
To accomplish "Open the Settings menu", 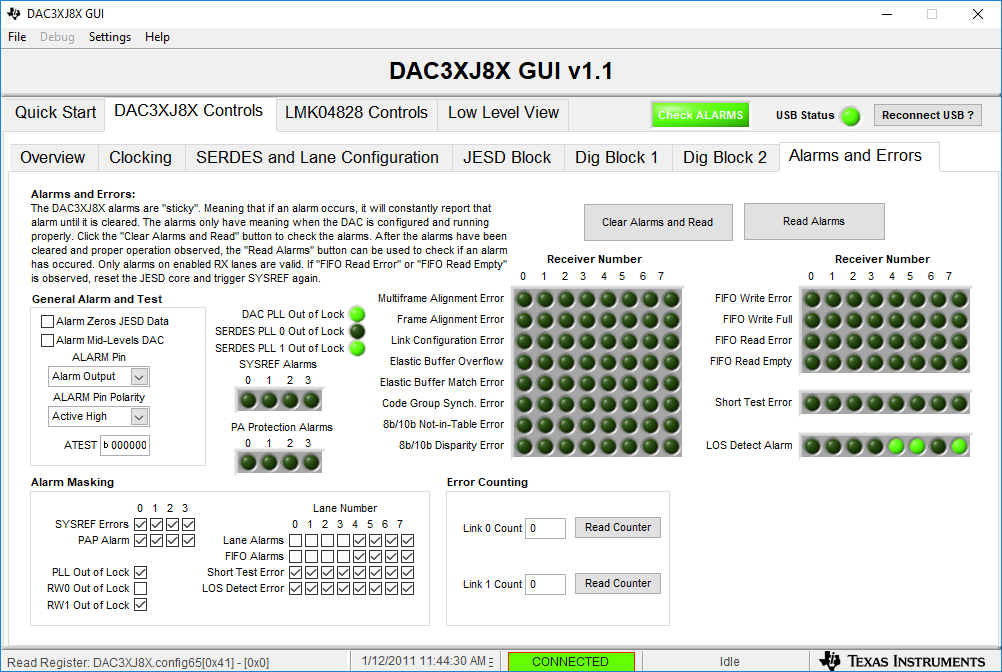I will point(110,37).
